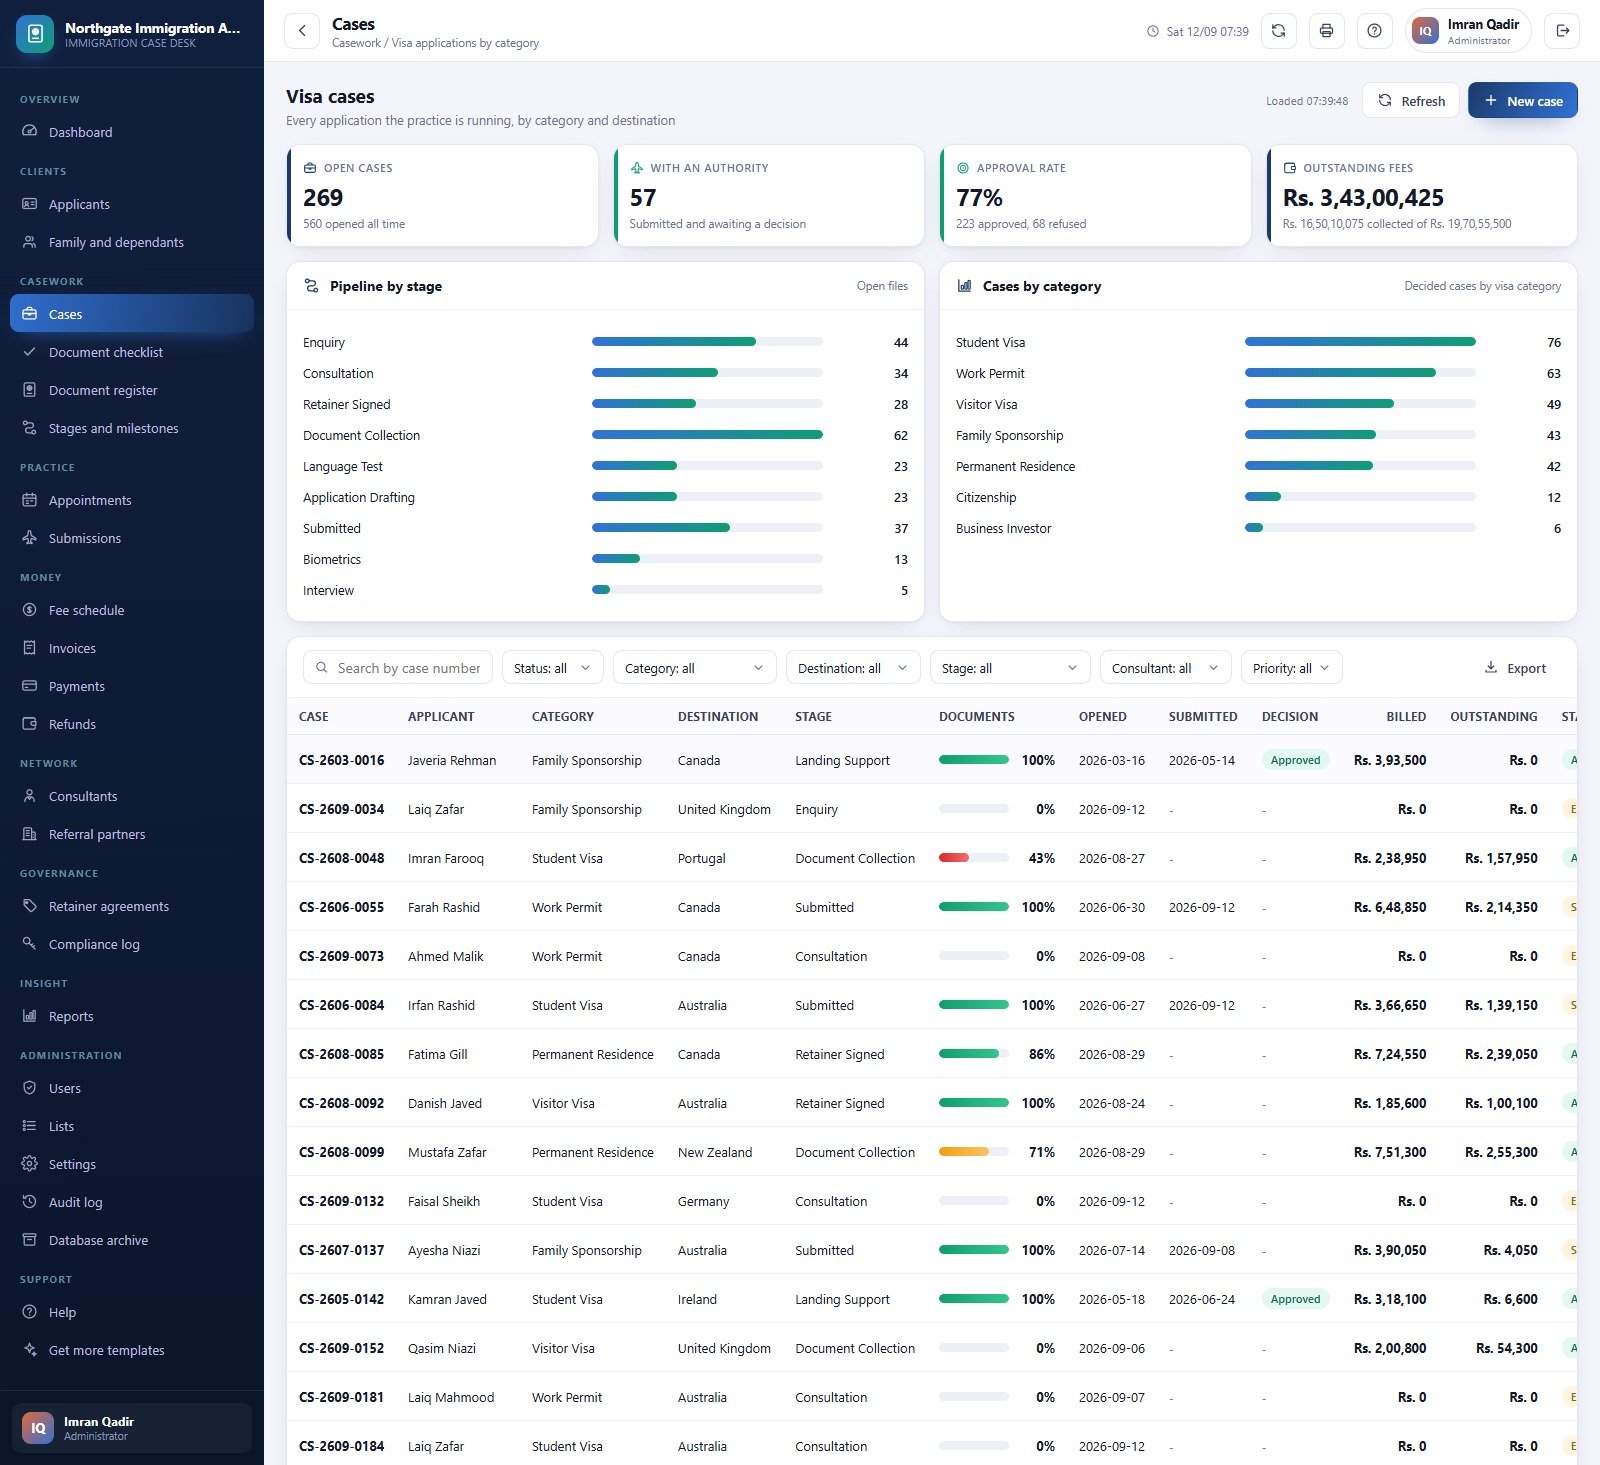Click the Family and dependants icon

30,242
